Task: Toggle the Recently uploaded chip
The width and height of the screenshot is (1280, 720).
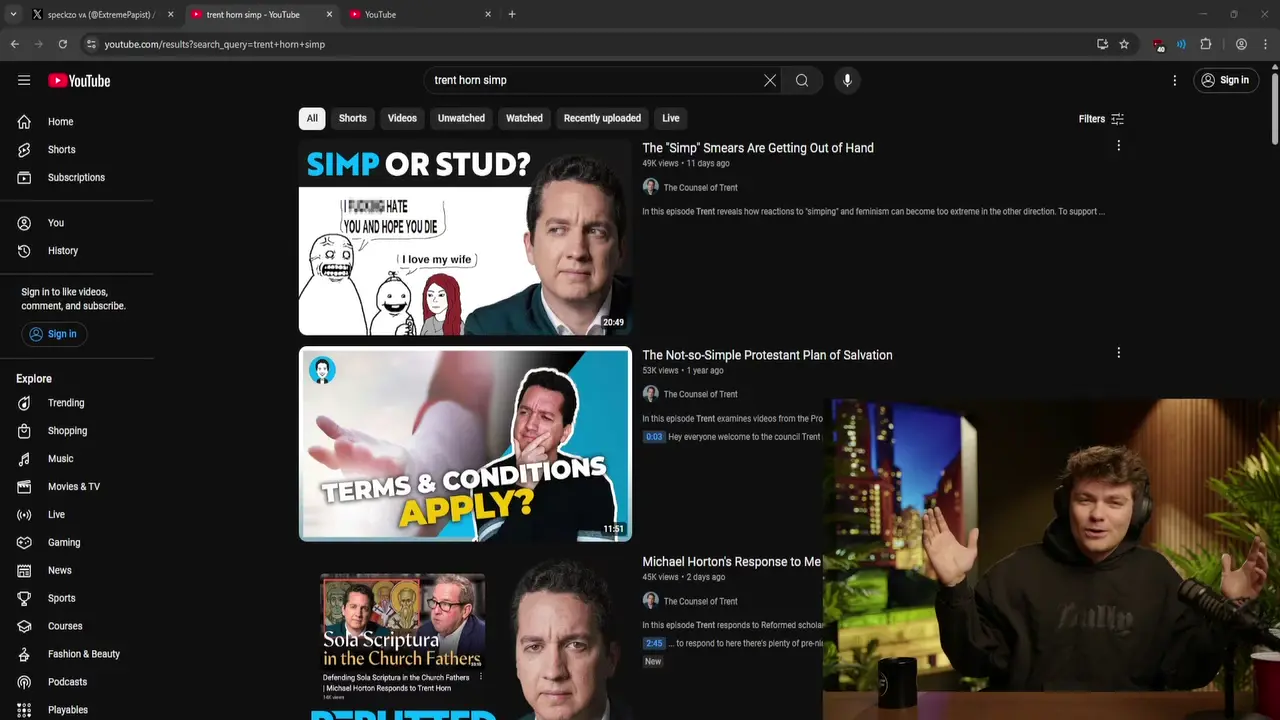Action: point(602,118)
